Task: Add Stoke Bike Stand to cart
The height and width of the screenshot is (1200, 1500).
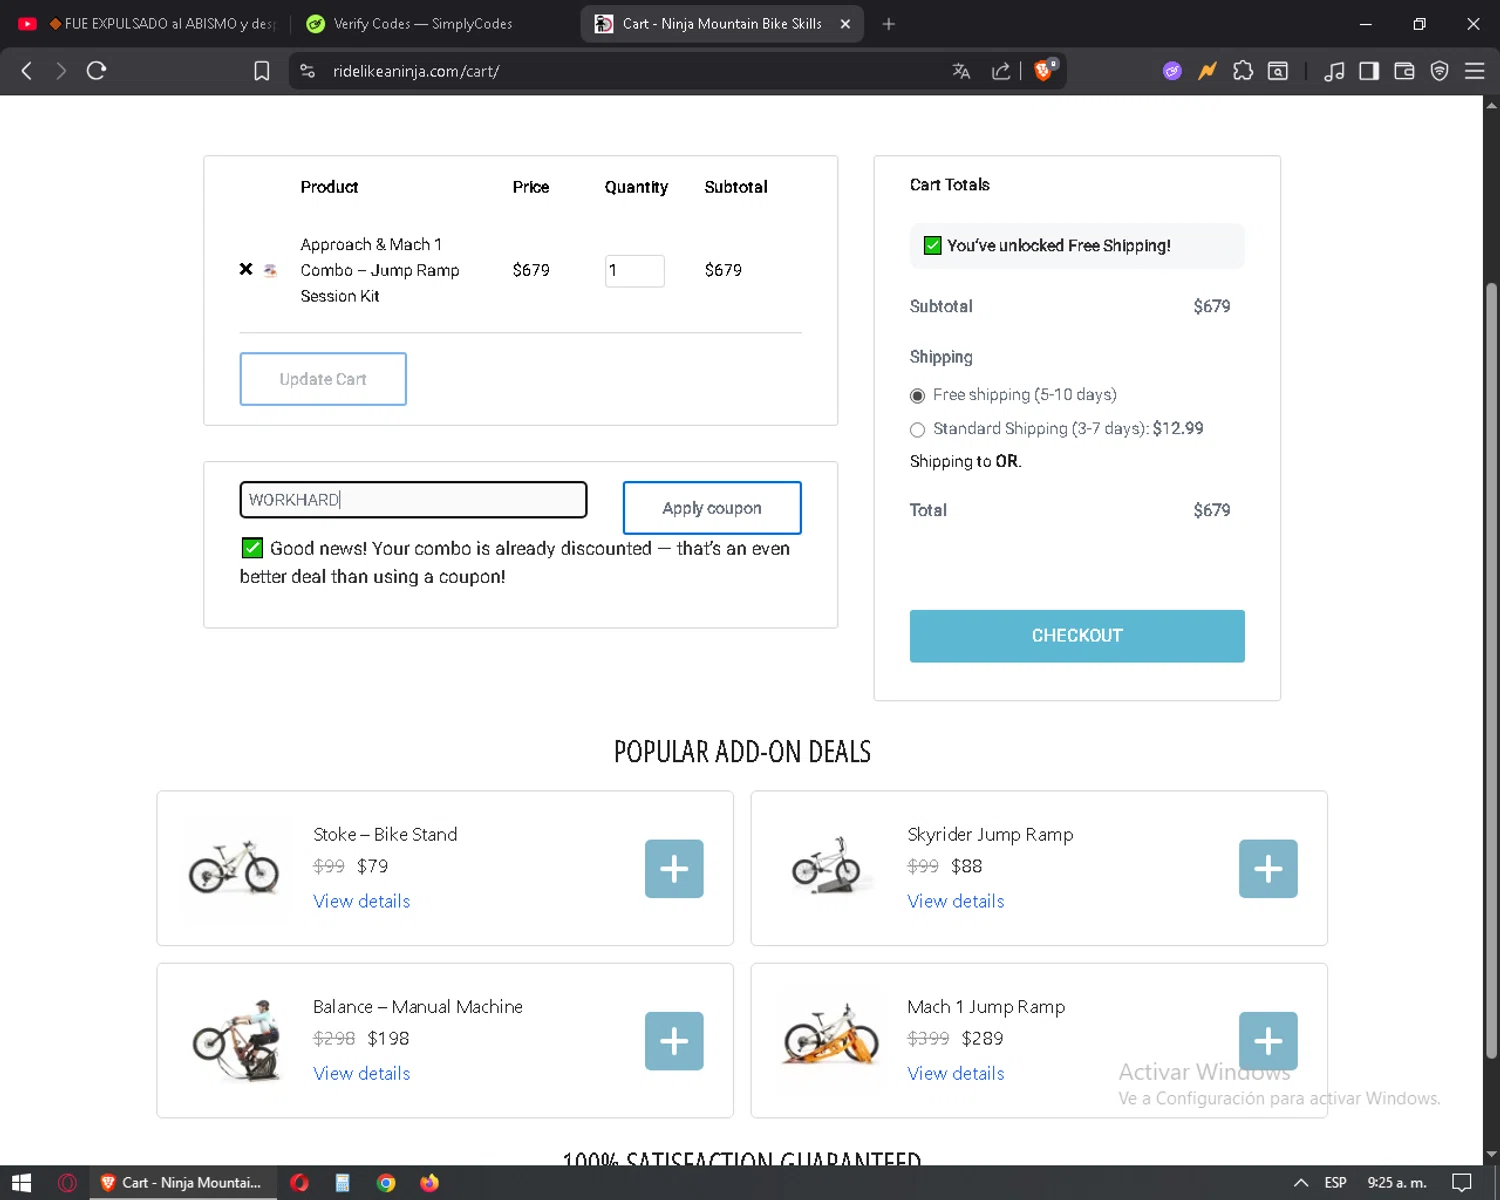Action: coord(674,868)
